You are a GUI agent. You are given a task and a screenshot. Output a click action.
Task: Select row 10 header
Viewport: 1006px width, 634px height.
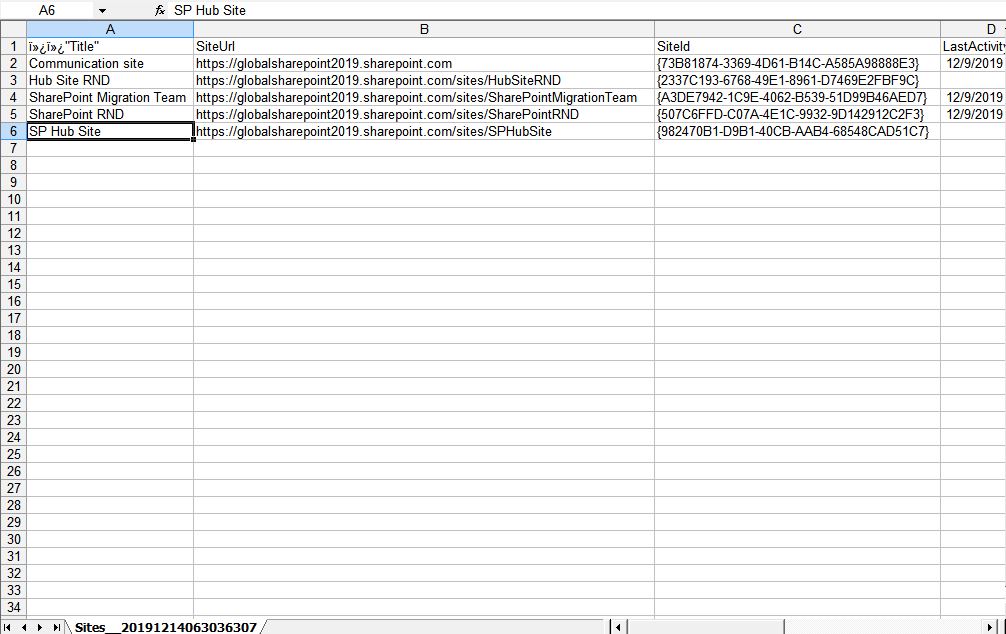tap(13, 199)
